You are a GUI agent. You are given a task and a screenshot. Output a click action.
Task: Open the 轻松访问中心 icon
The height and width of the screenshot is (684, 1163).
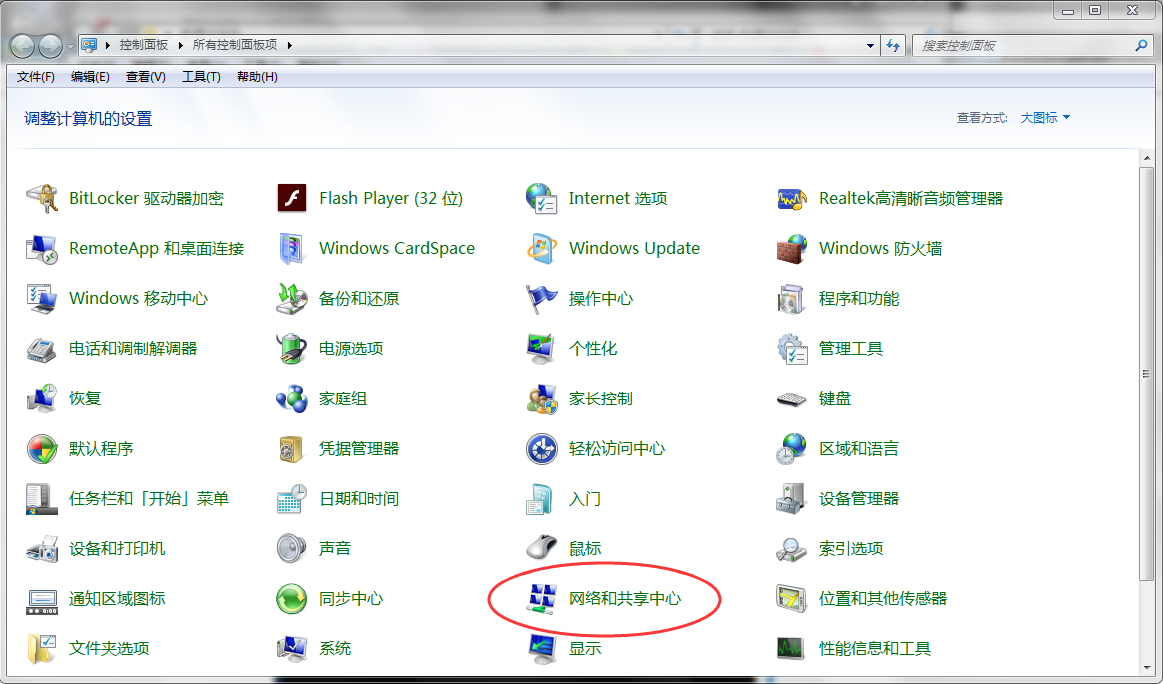point(541,449)
